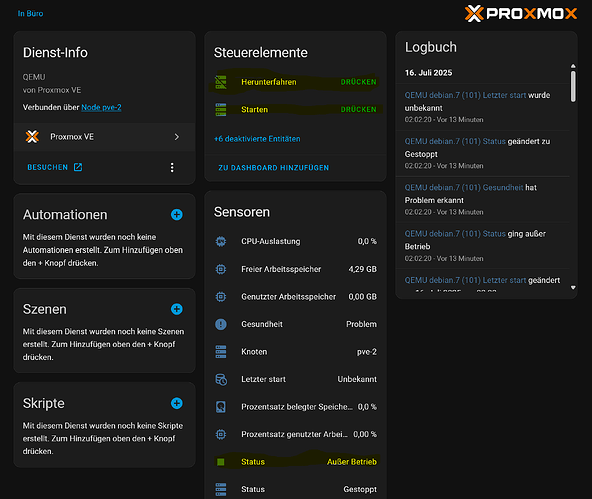Click the Prozentsatz belegter Speicher value 0,0 %

click(x=367, y=407)
